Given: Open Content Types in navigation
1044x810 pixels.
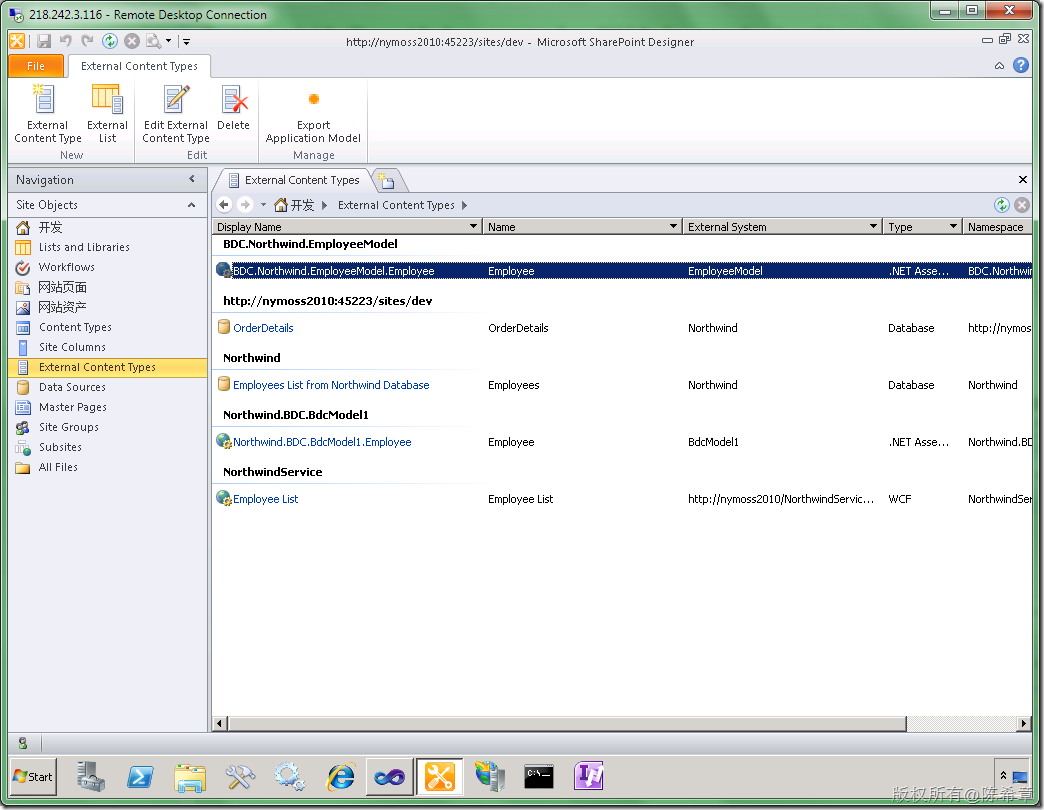Looking at the screenshot, I should coord(75,327).
